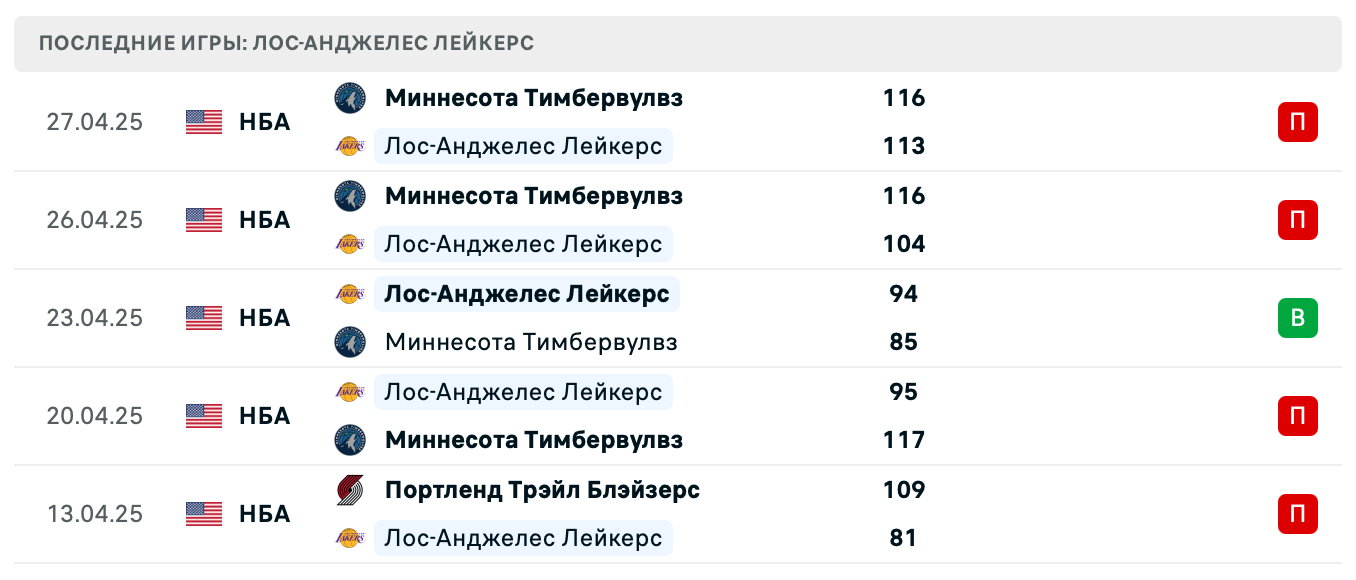This screenshot has height=580, width=1356.
Task: Click the USA flag next to the 27.04.25 game
Action: pos(203,122)
